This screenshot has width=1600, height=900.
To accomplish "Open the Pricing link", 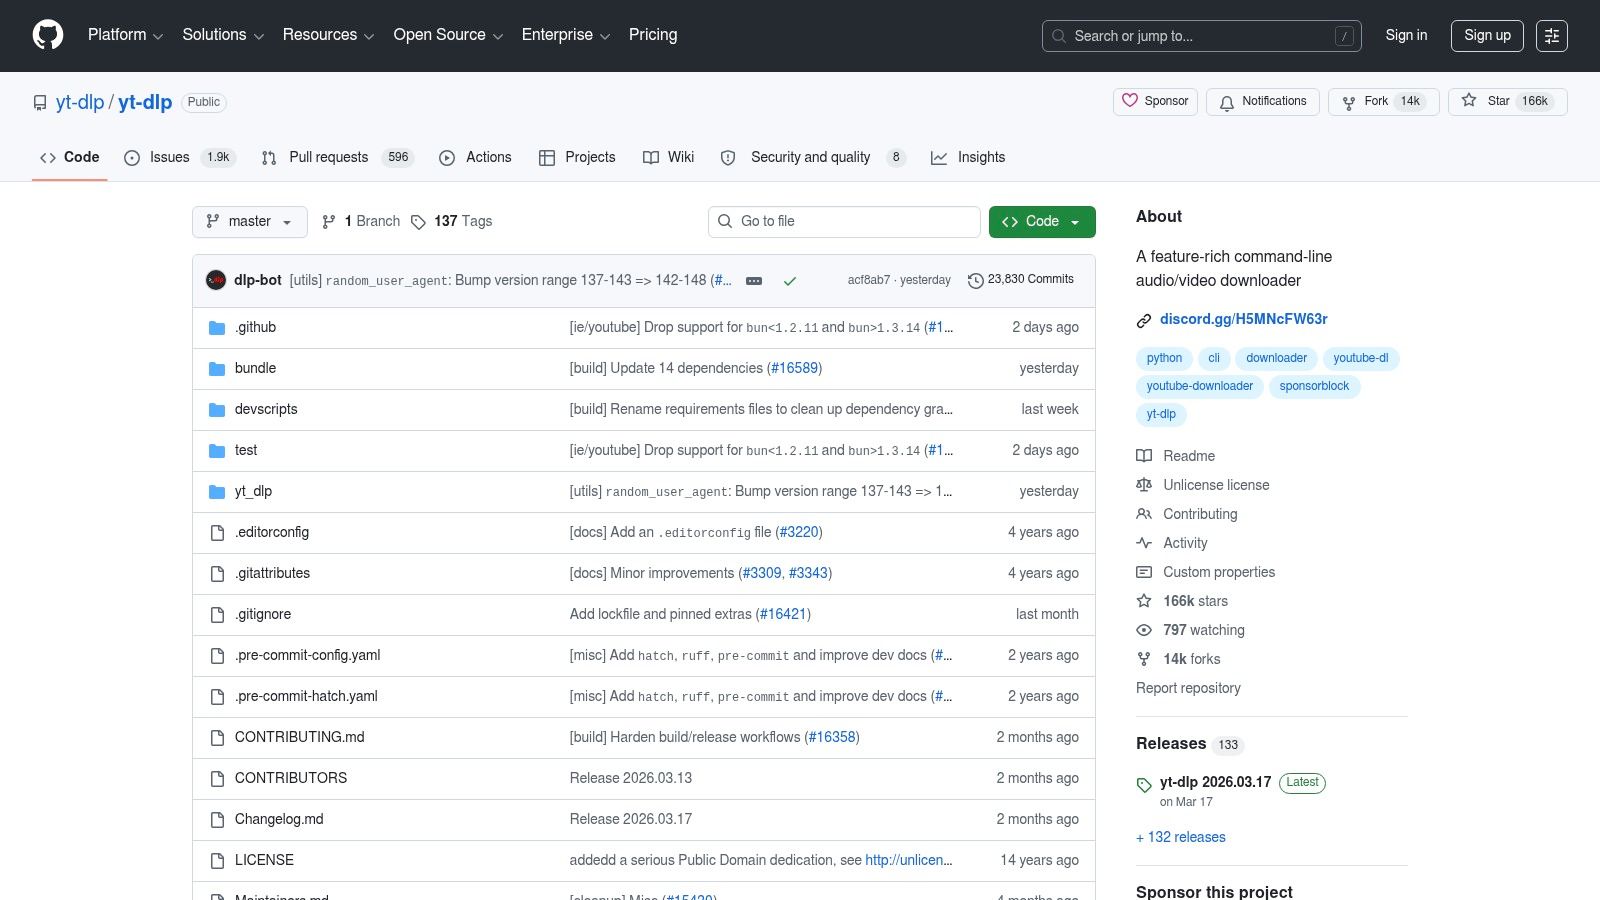I will click(x=653, y=35).
